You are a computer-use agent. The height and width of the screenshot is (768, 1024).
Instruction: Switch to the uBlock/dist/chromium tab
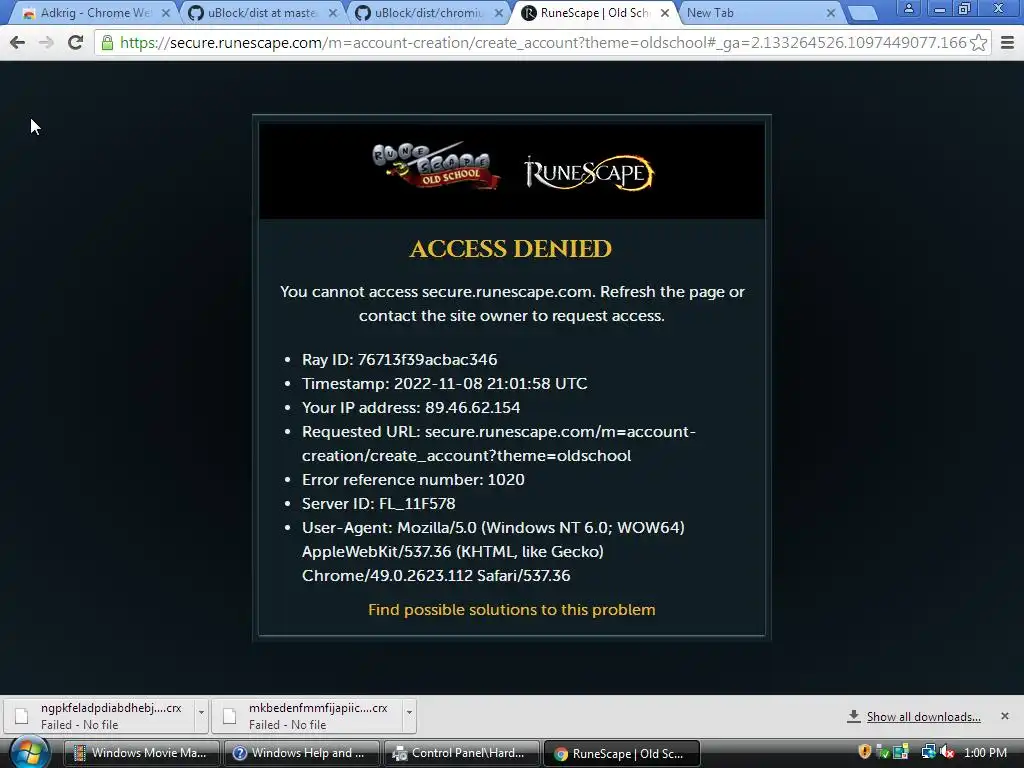point(428,12)
